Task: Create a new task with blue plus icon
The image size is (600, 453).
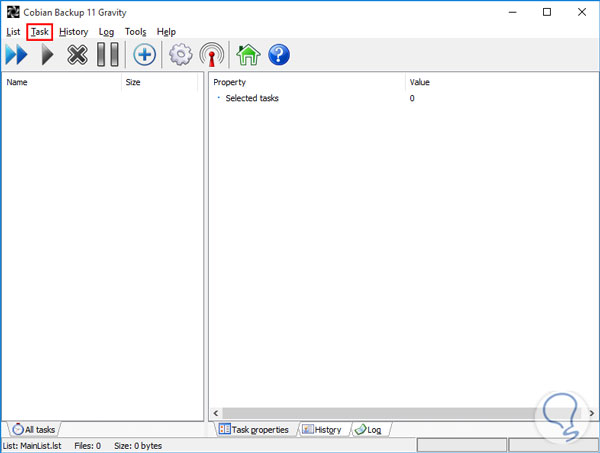Action: (144, 55)
